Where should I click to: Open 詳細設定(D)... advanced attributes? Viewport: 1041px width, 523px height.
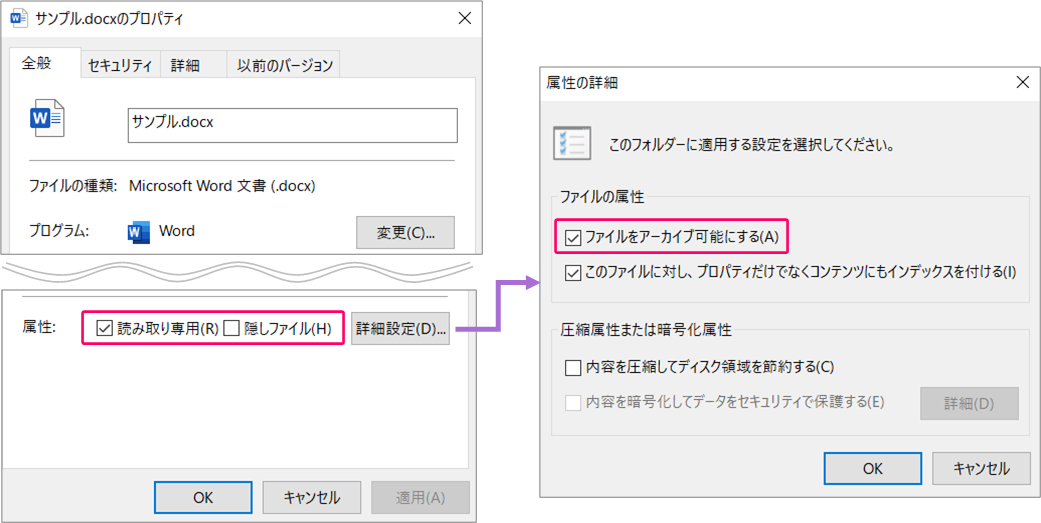pos(400,329)
